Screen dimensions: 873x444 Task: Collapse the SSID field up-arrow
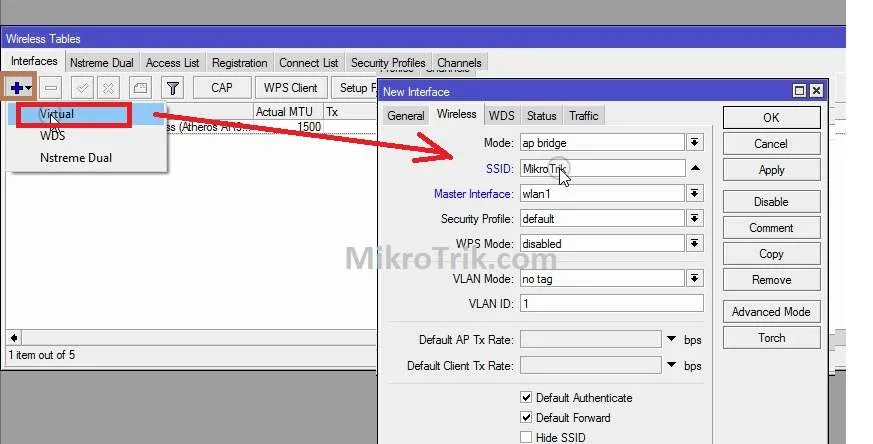coord(696,168)
